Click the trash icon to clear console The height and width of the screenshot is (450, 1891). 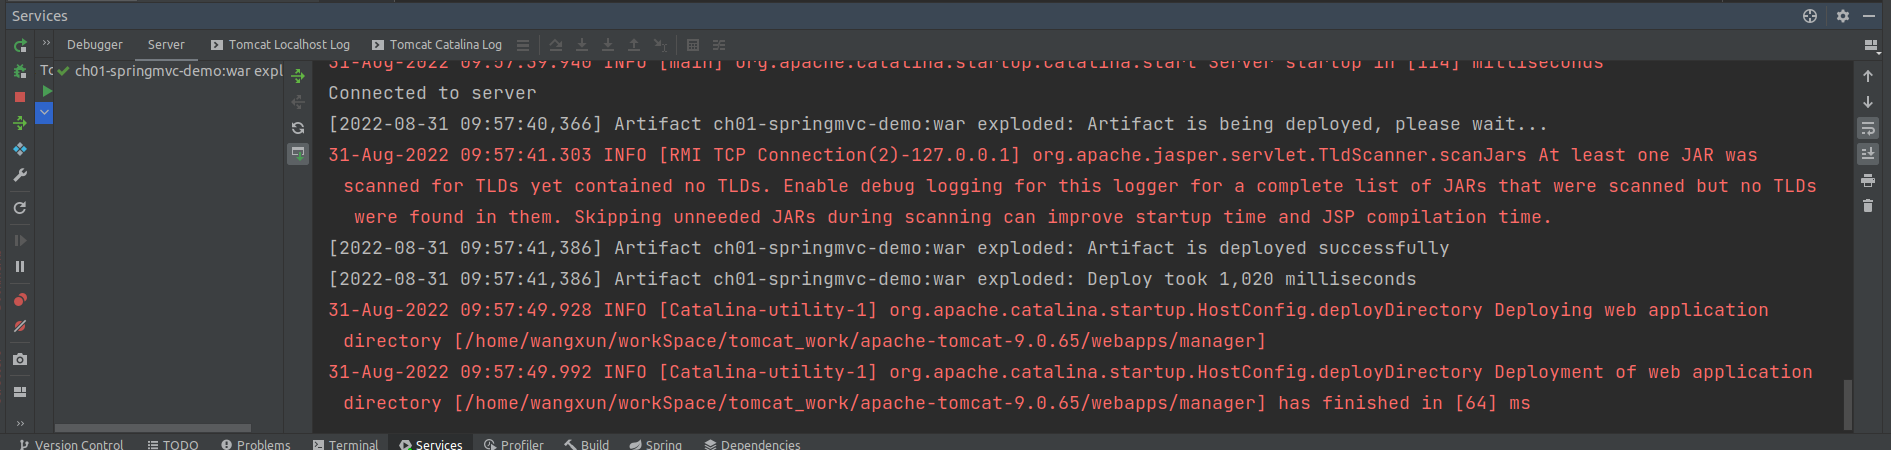pos(1867,206)
